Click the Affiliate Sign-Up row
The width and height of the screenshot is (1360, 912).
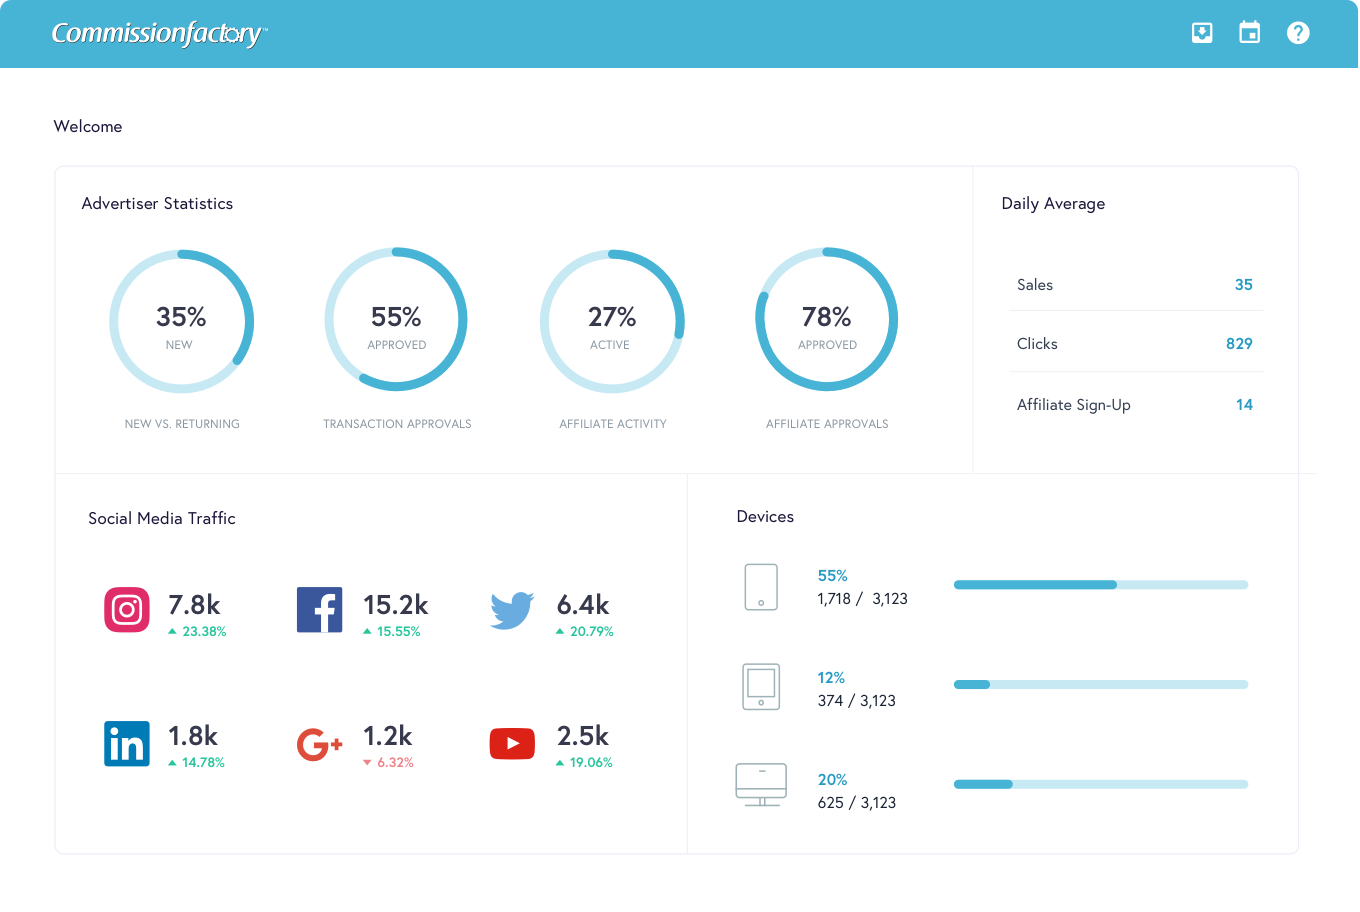point(1135,405)
